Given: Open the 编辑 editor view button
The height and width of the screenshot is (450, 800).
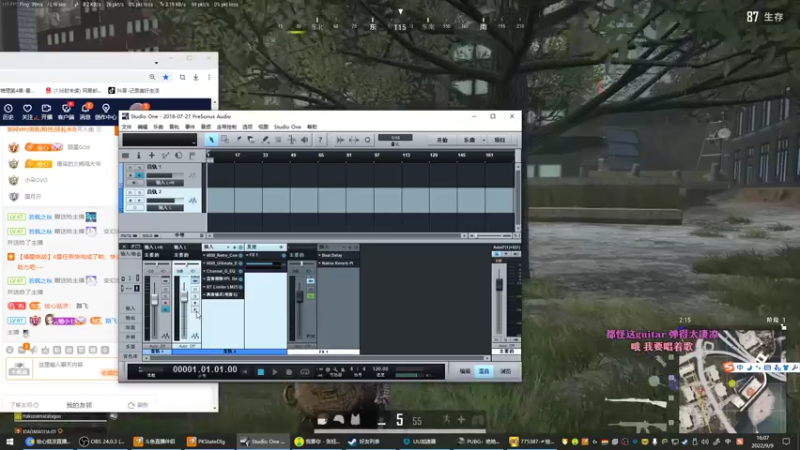Looking at the screenshot, I should click(x=465, y=371).
